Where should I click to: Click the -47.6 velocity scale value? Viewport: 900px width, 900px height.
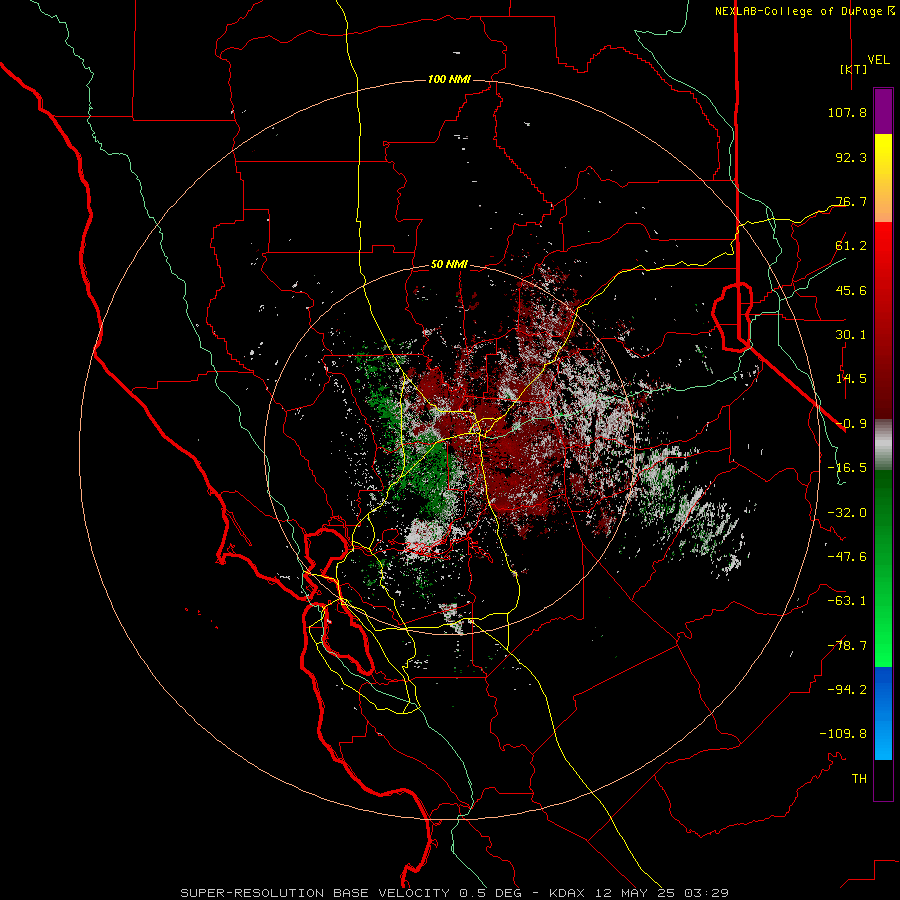847,557
